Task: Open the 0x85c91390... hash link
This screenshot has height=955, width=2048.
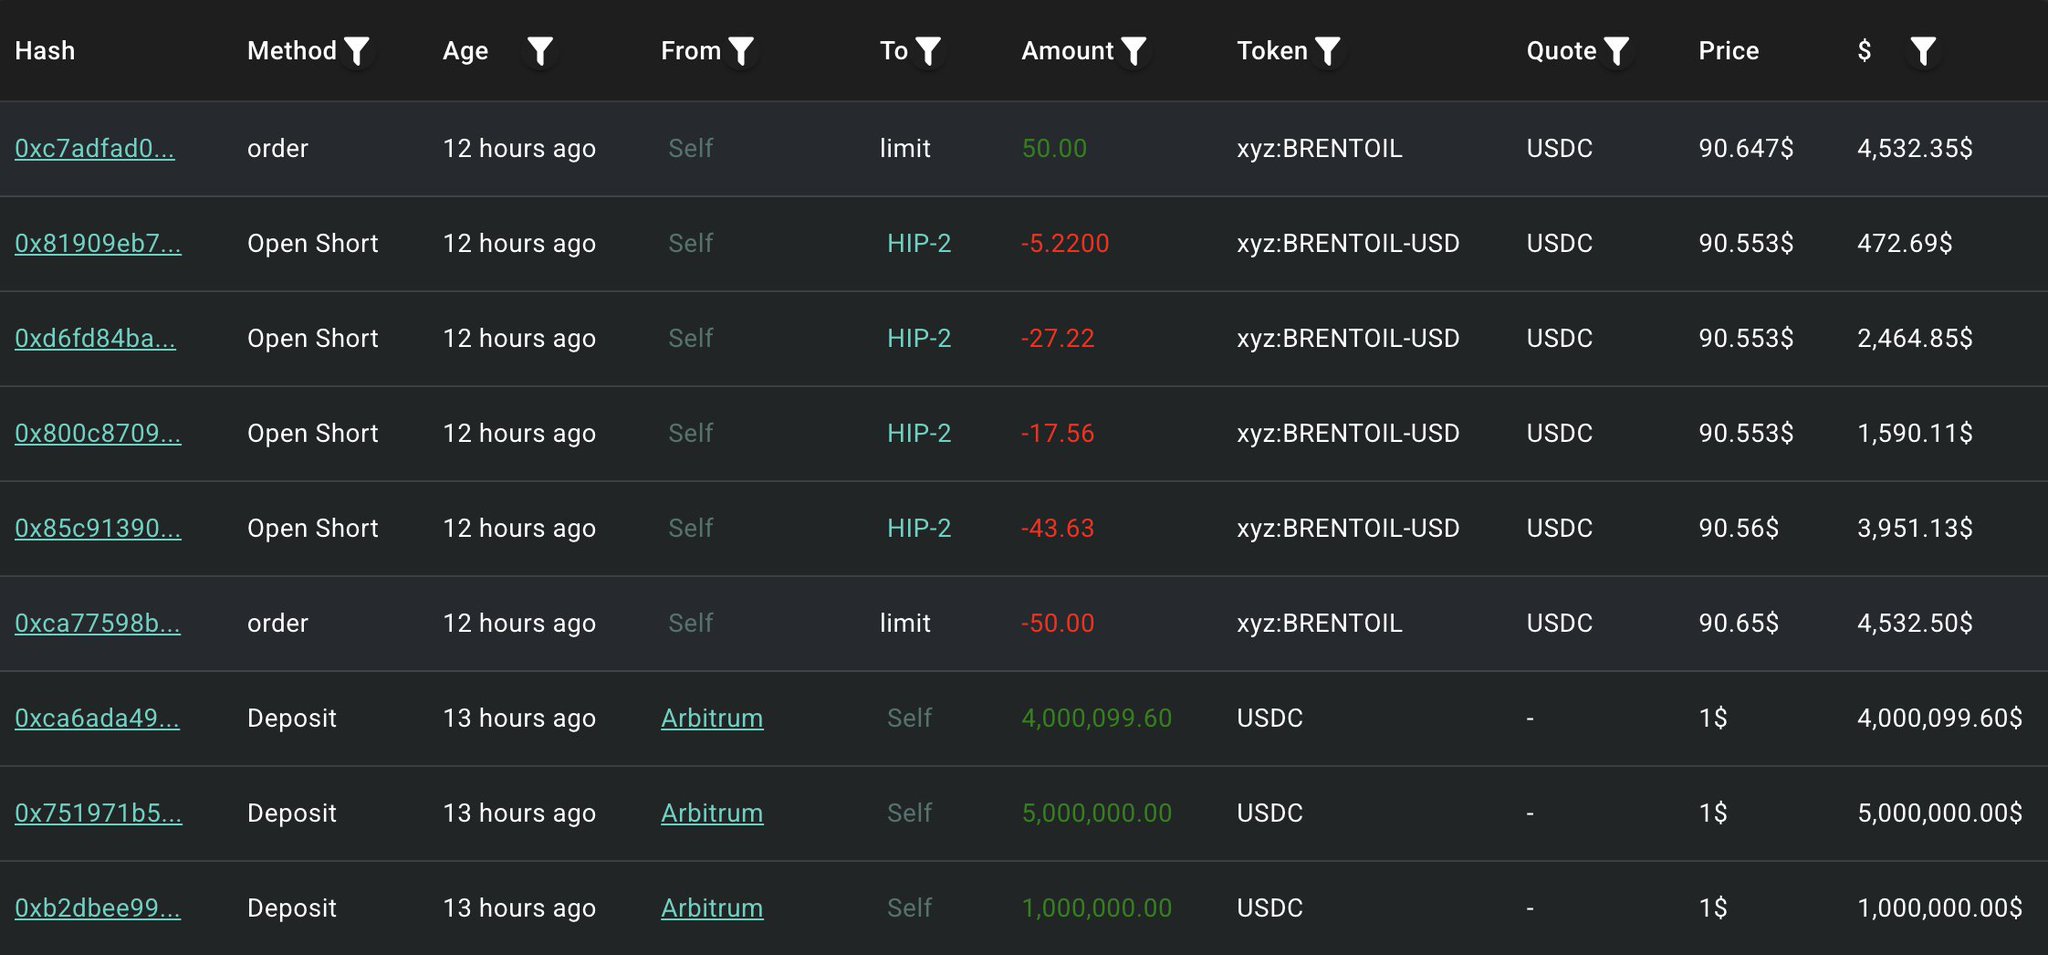Action: (98, 528)
